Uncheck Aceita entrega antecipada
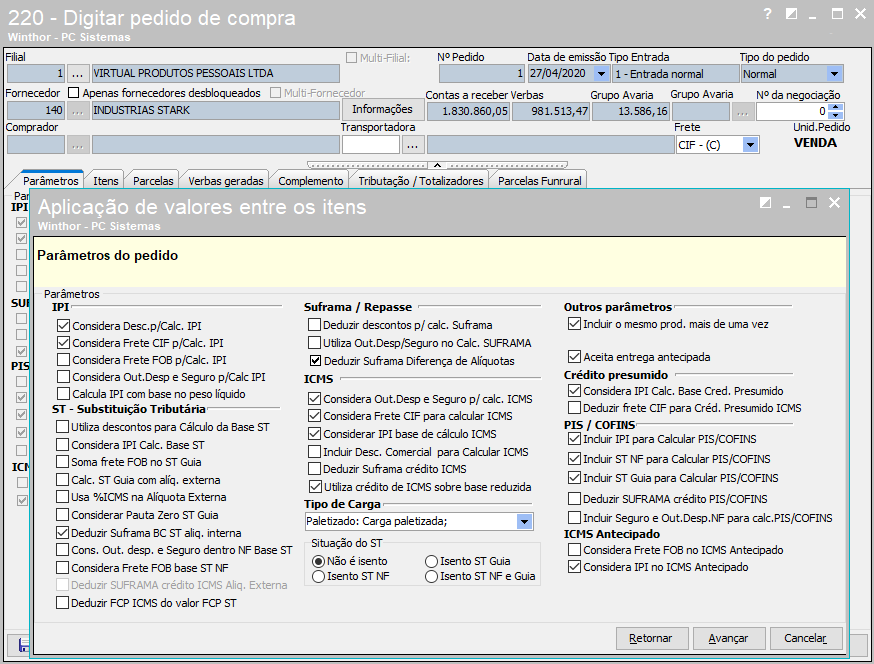The height and width of the screenshot is (664, 874). (x=574, y=357)
